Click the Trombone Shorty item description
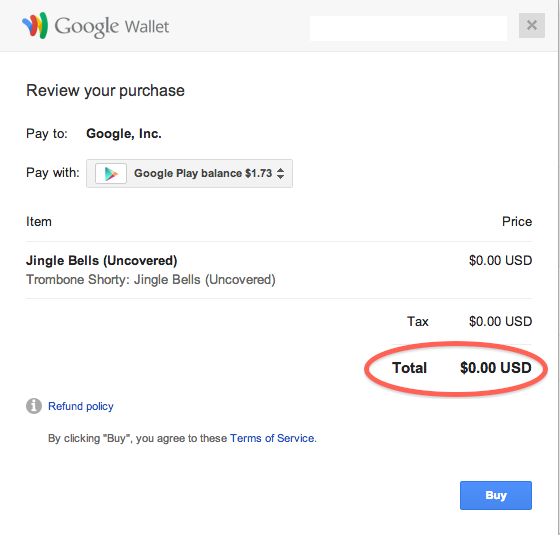This screenshot has height=535, width=560. point(151,280)
